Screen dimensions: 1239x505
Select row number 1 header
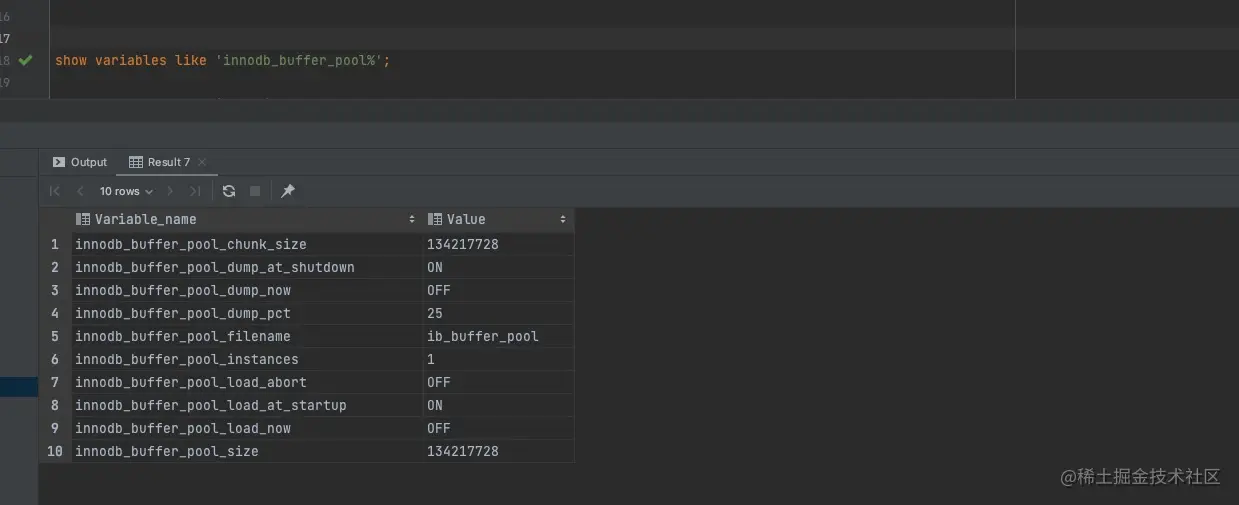(x=55, y=244)
